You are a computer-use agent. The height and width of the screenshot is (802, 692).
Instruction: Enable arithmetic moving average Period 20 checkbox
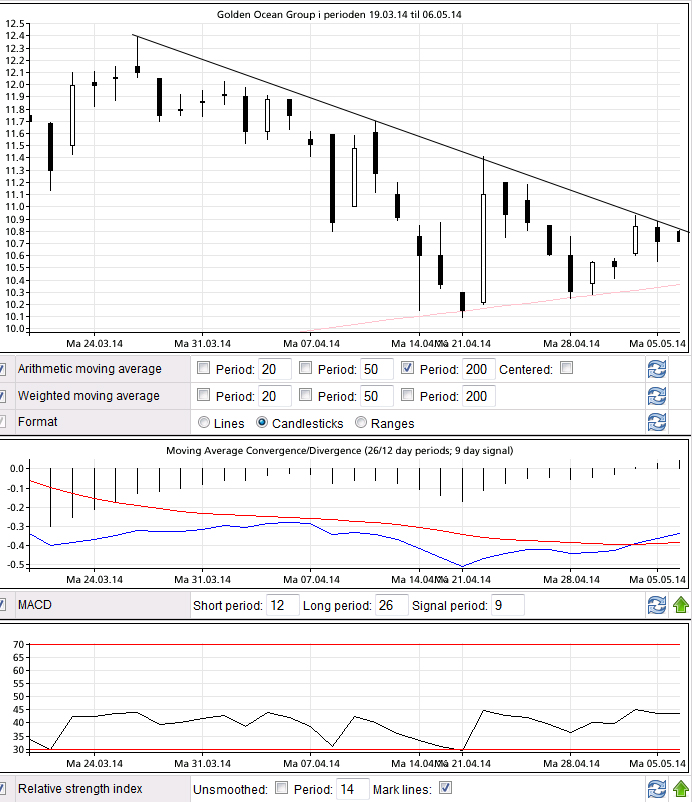tap(204, 369)
